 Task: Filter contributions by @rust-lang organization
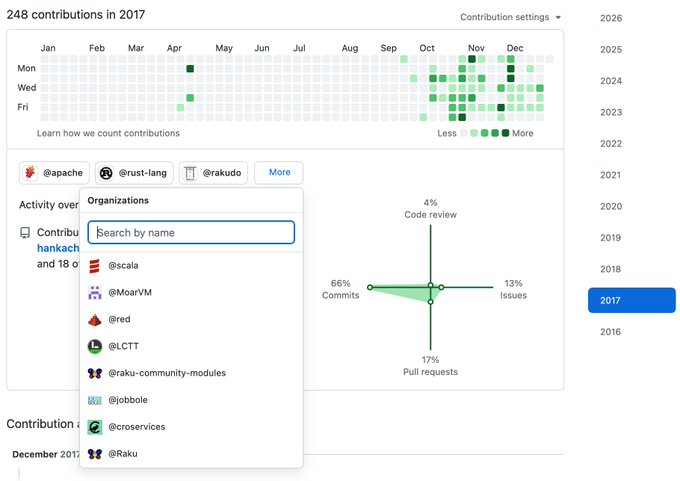click(134, 173)
